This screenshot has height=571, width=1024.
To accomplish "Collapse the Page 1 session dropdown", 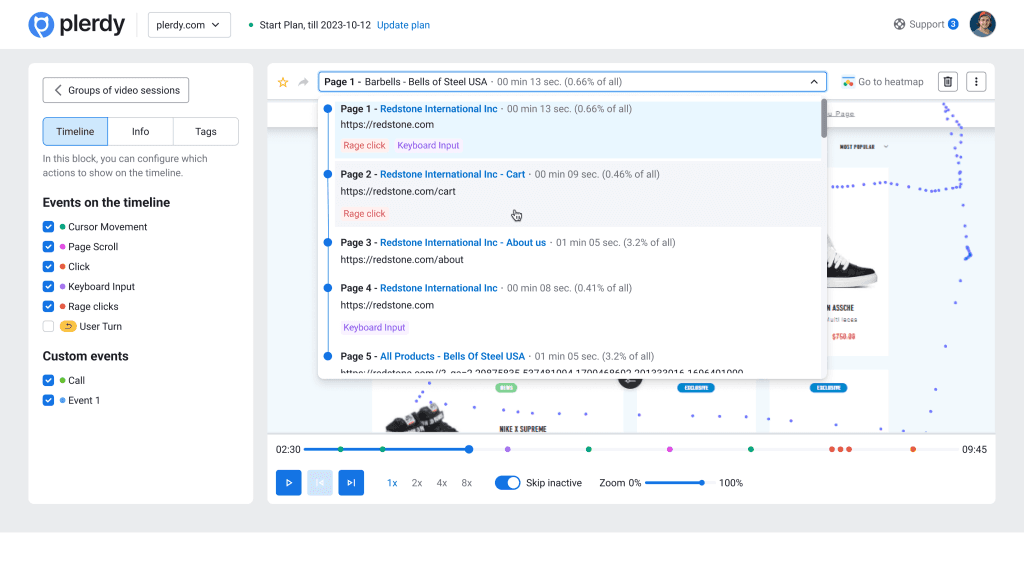I will click(x=813, y=82).
